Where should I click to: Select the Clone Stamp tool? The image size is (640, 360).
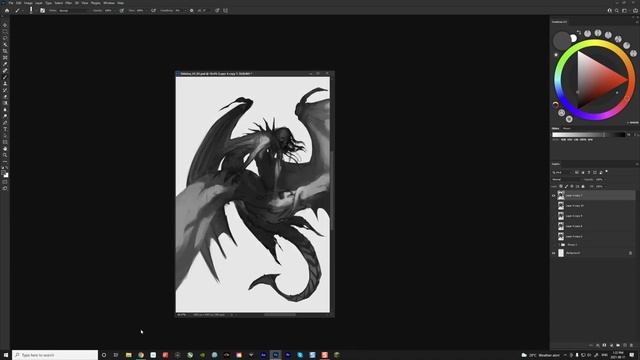5,84
